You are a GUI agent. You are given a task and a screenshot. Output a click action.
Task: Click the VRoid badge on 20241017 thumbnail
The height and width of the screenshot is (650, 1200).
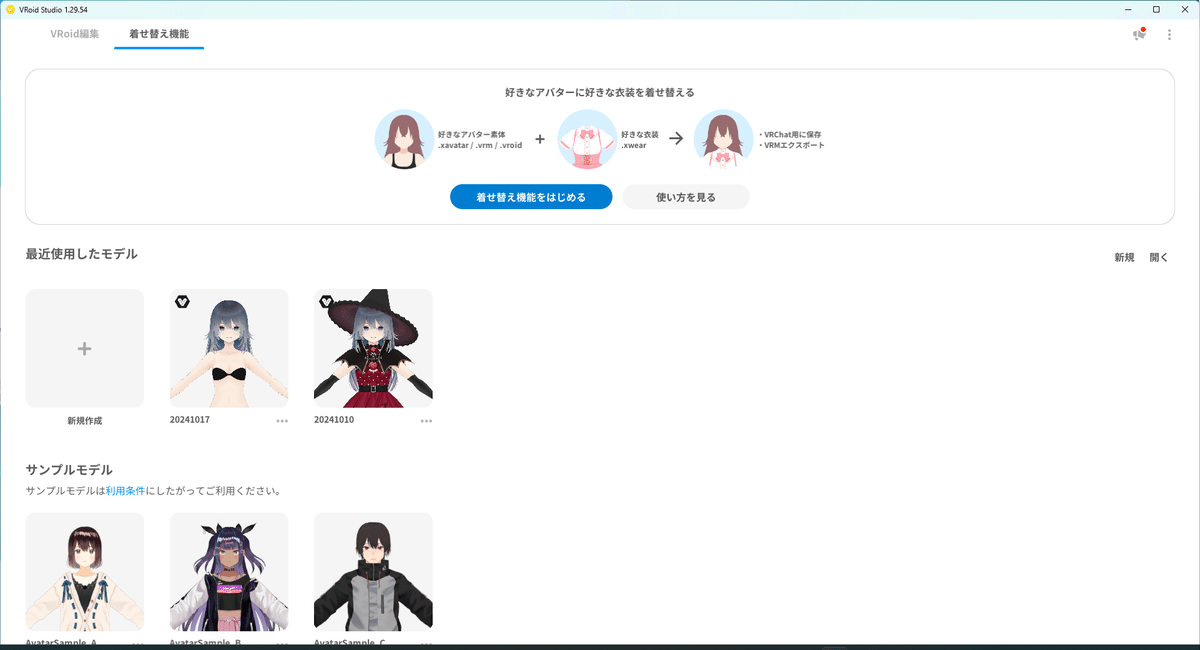[x=182, y=301]
